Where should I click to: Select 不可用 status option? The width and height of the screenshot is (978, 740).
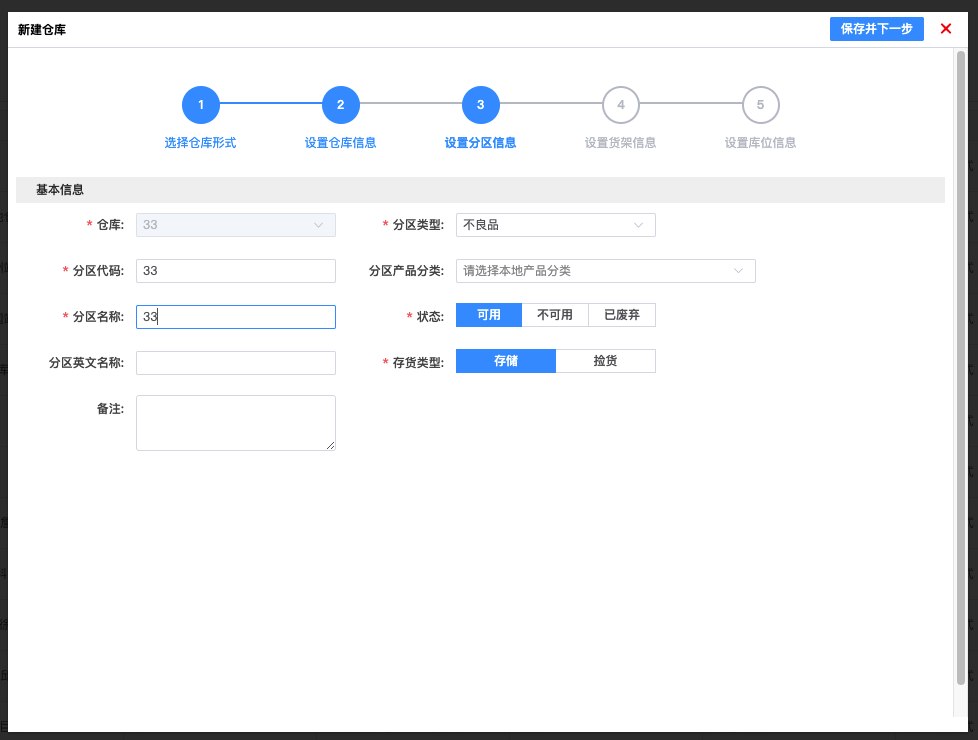[x=555, y=315]
